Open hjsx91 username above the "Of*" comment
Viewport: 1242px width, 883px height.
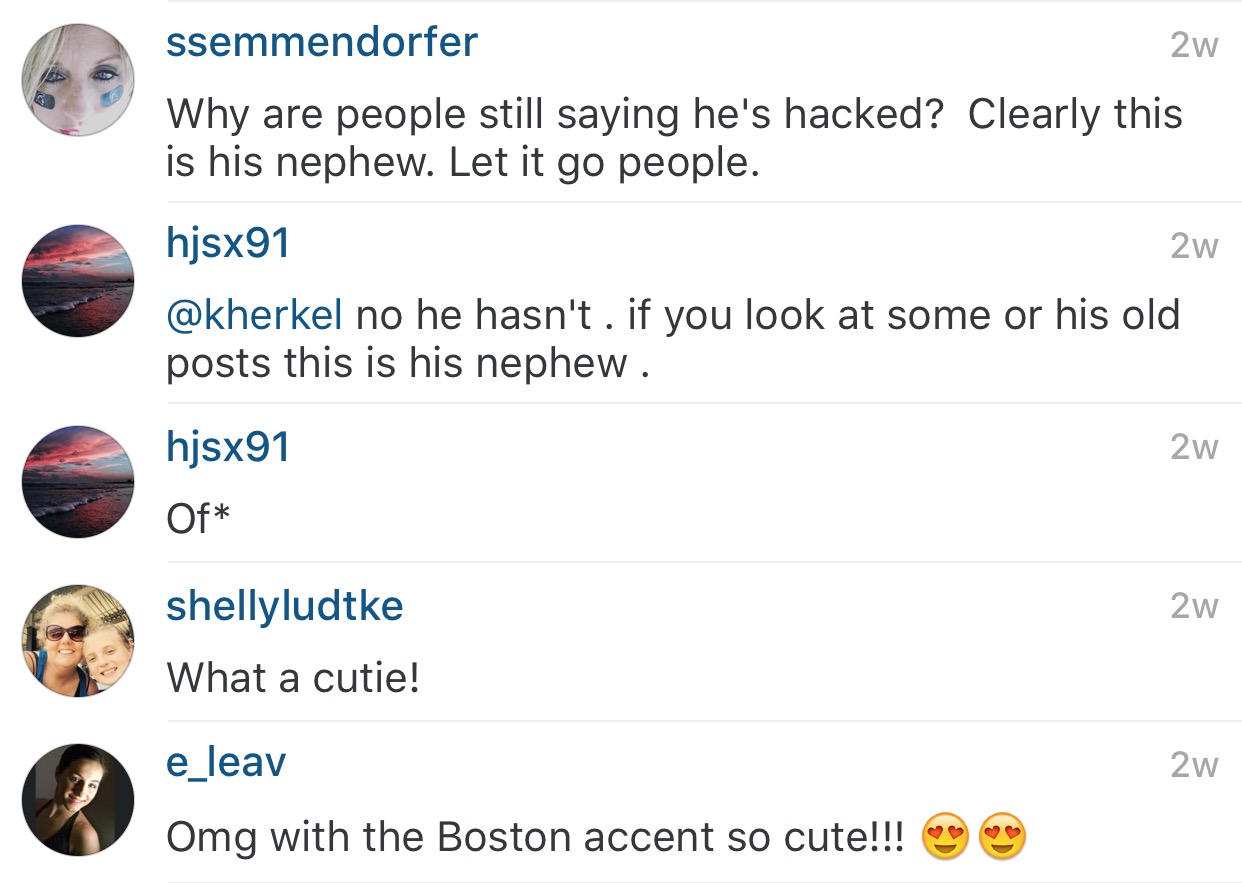228,446
